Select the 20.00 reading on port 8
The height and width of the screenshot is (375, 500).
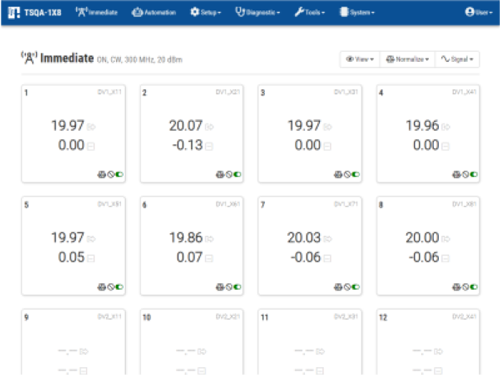point(422,238)
